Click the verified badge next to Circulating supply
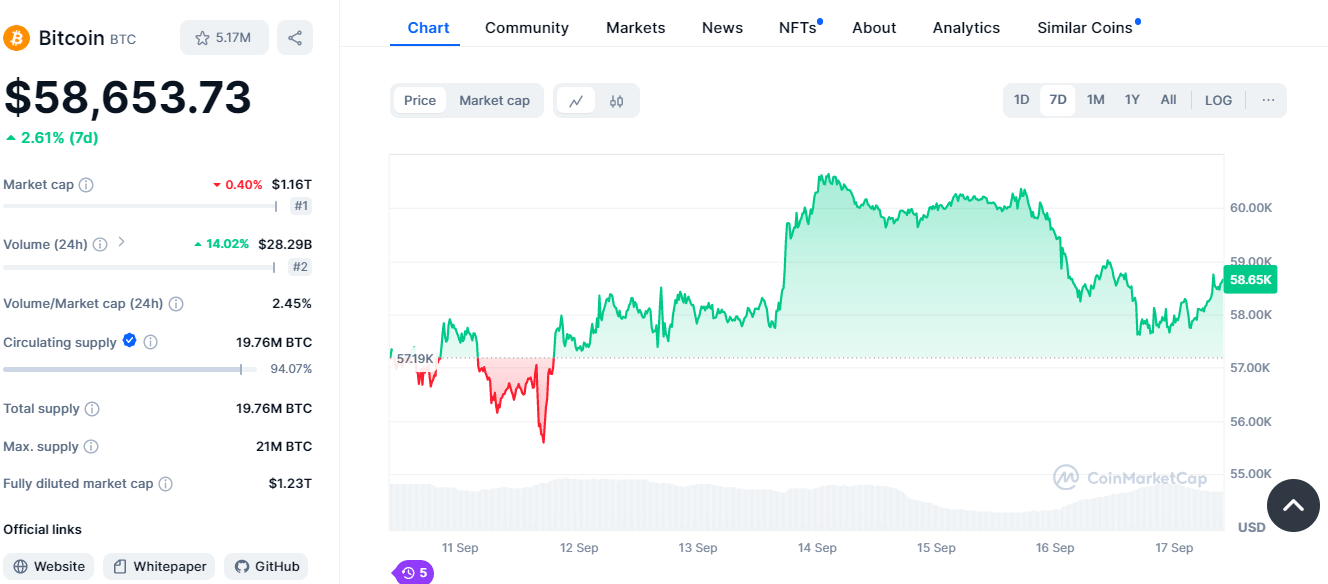The width and height of the screenshot is (1328, 584). coord(129,341)
